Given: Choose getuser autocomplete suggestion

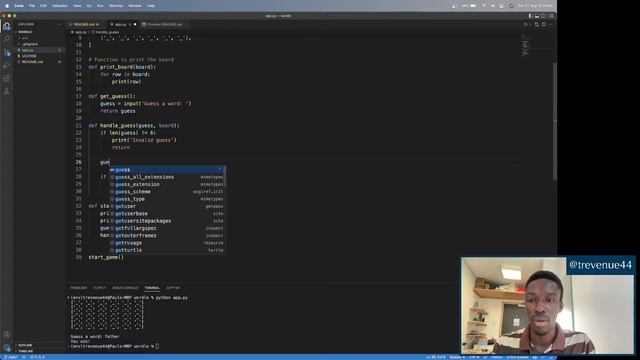Looking at the screenshot, I should (167, 207).
